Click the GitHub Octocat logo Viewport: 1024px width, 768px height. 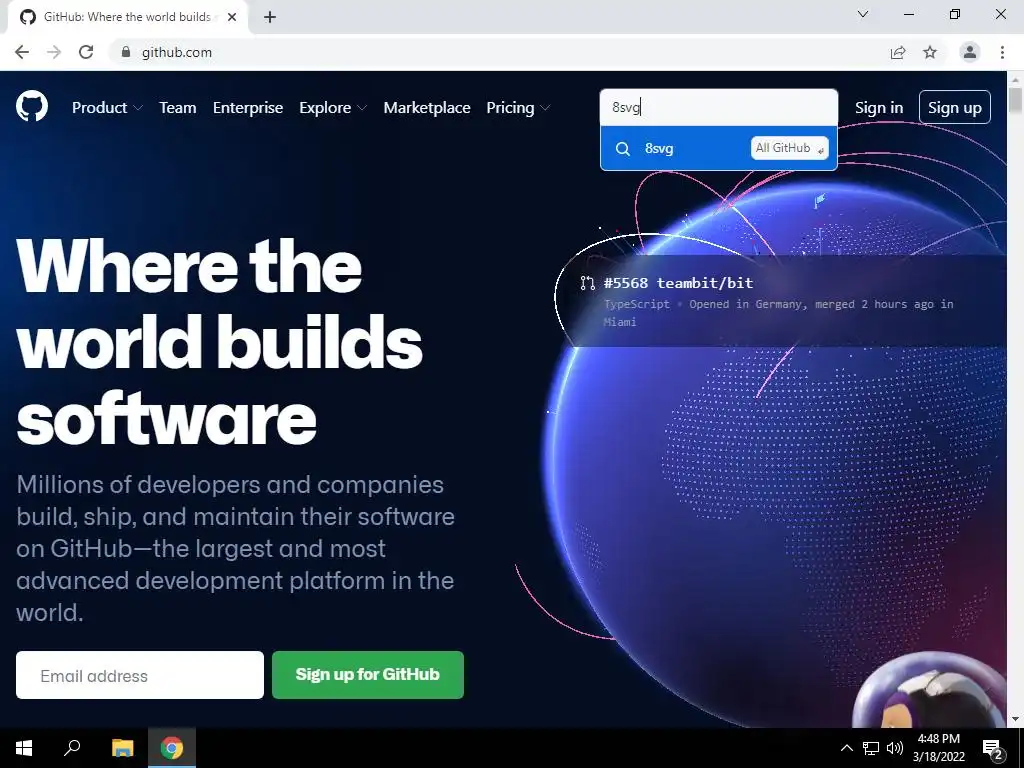[x=32, y=106]
